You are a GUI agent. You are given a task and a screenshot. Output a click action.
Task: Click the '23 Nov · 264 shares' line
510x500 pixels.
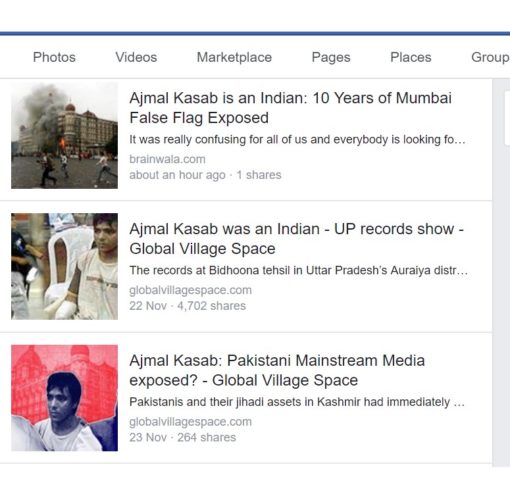point(182,437)
